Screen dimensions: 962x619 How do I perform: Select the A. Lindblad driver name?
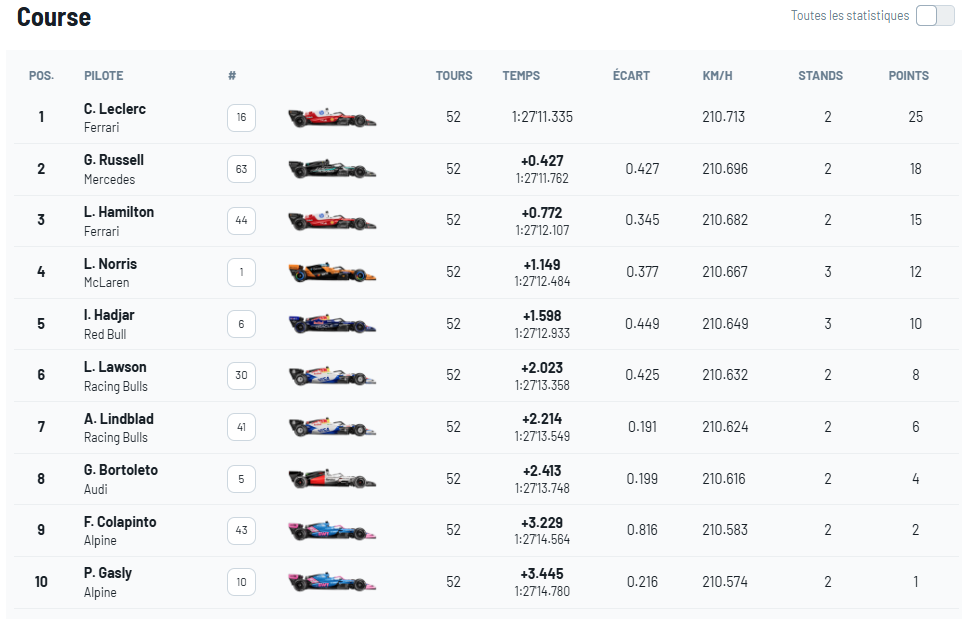(x=119, y=419)
